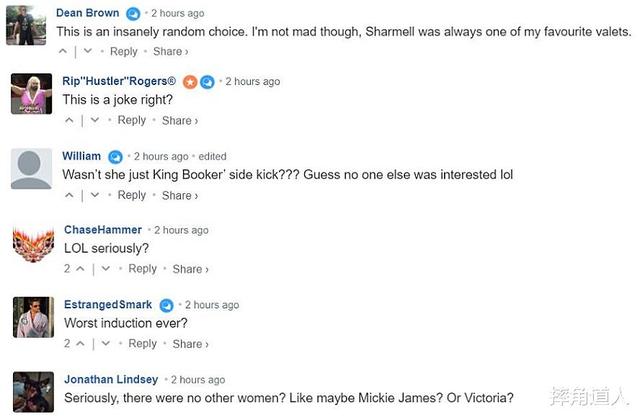Expand Share on ChaseHammer's comment
The image size is (640, 420).
191,269
